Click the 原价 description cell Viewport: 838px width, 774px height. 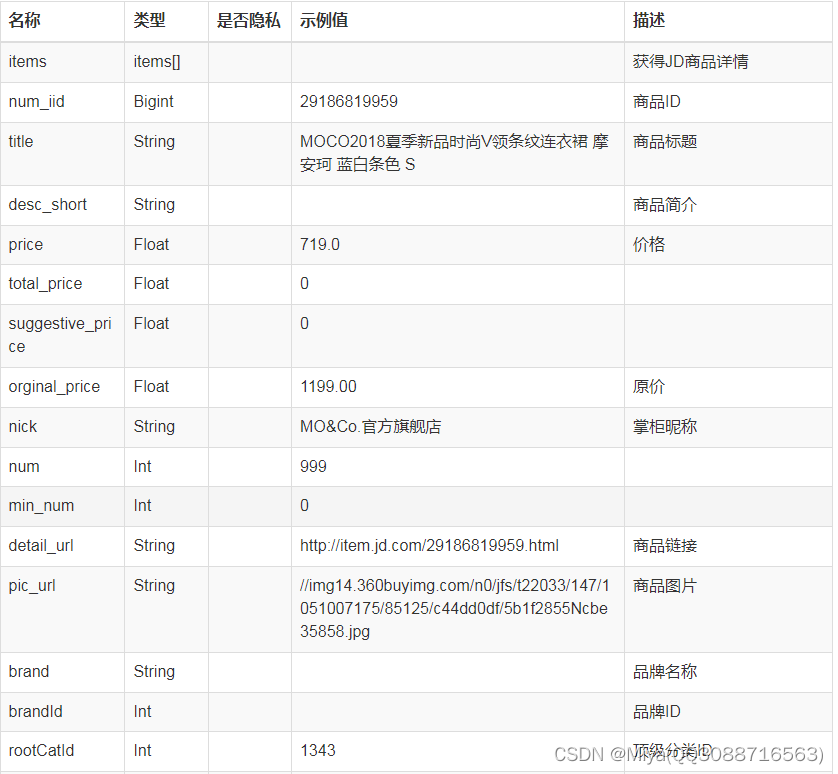point(649,387)
